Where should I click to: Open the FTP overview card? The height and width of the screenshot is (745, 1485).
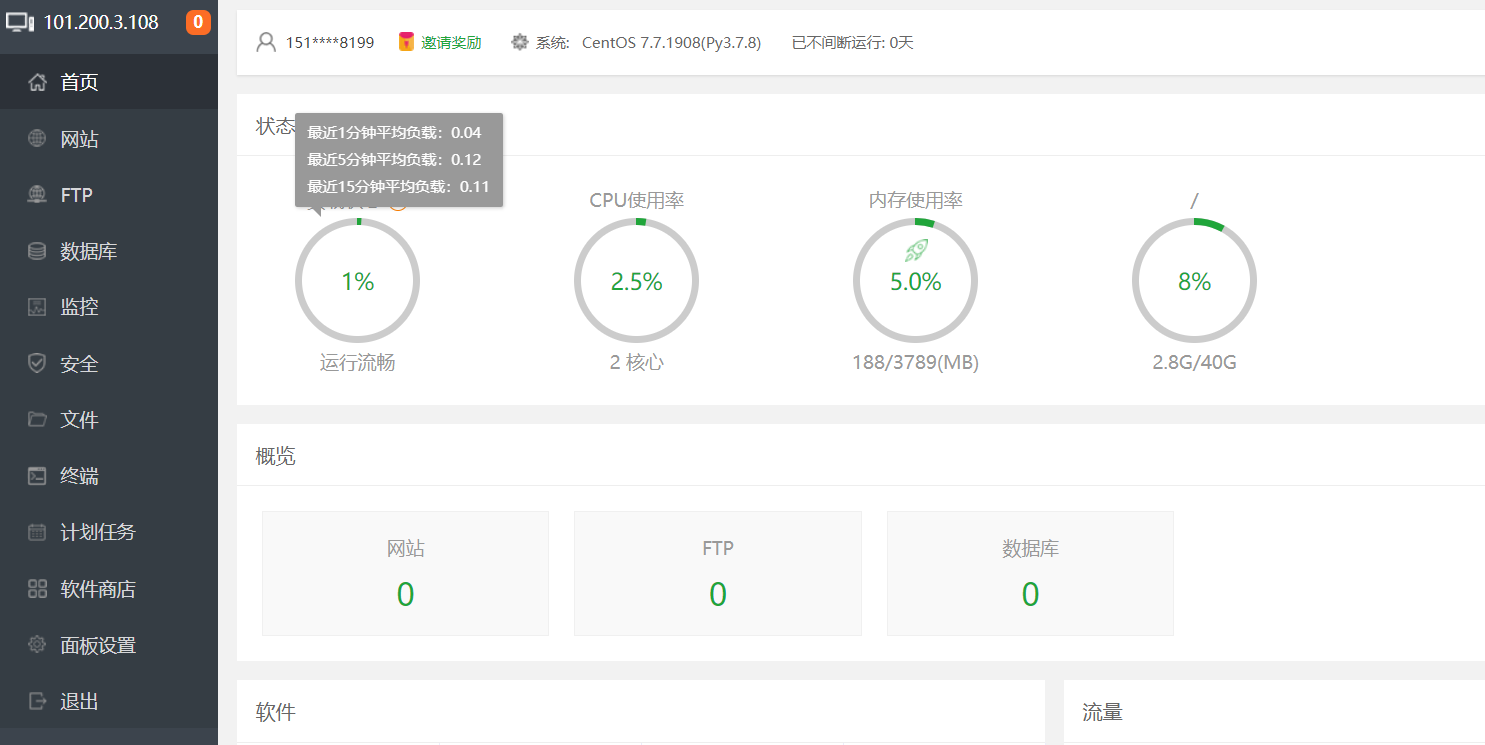[718, 573]
